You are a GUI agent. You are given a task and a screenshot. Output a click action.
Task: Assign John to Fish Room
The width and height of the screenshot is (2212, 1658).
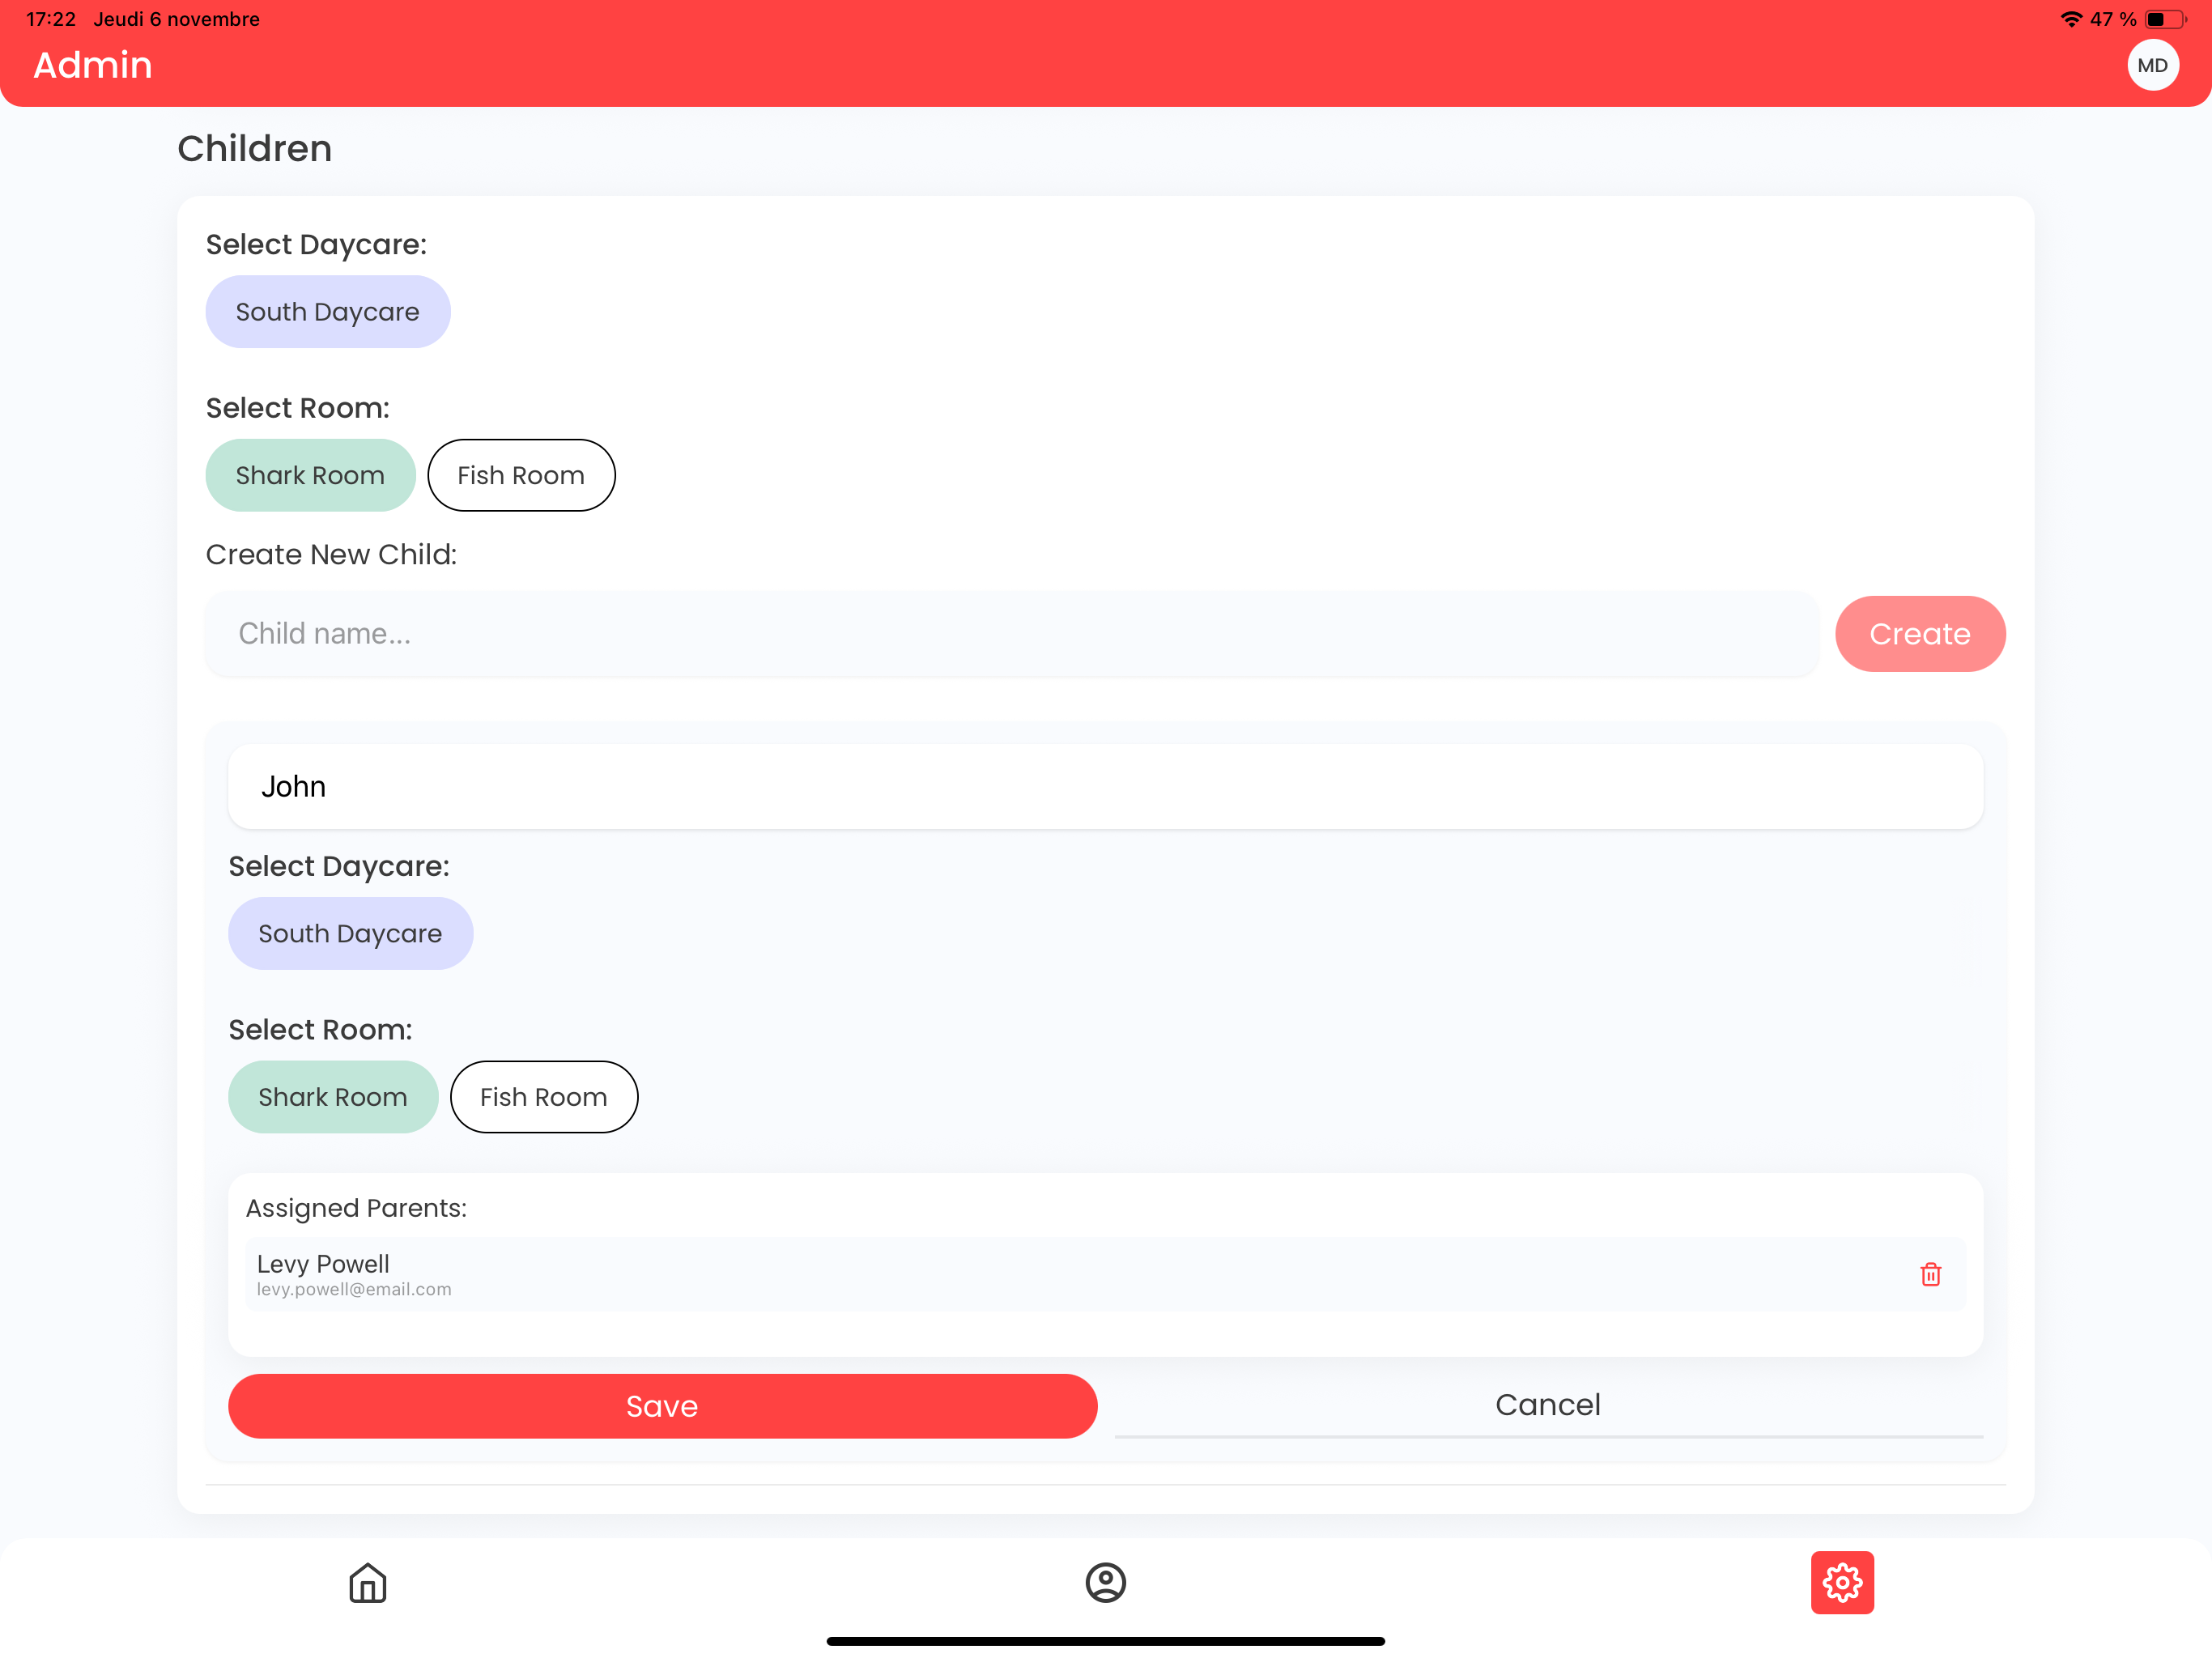point(544,1097)
